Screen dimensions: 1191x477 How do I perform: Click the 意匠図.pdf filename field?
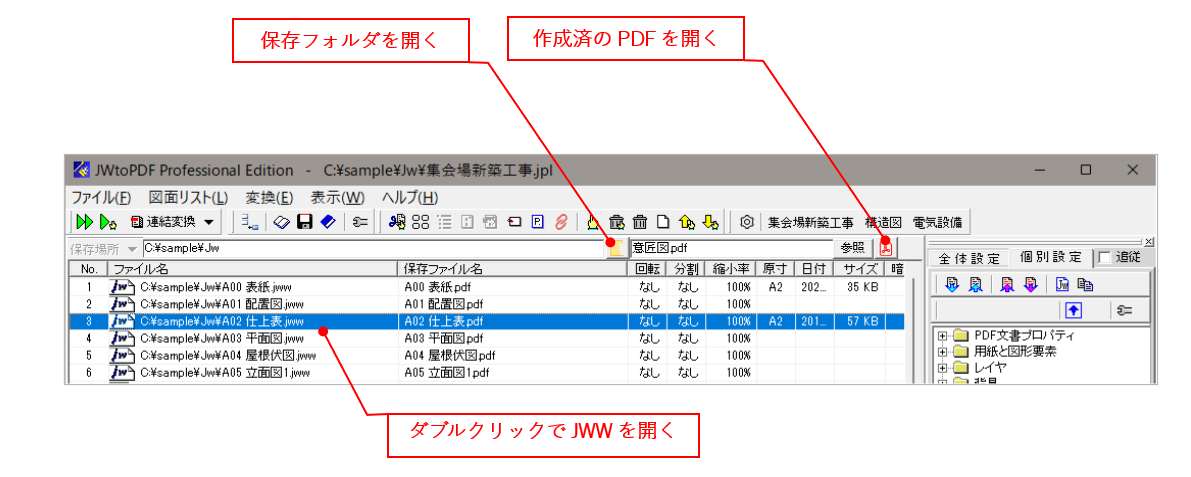[x=731, y=248]
